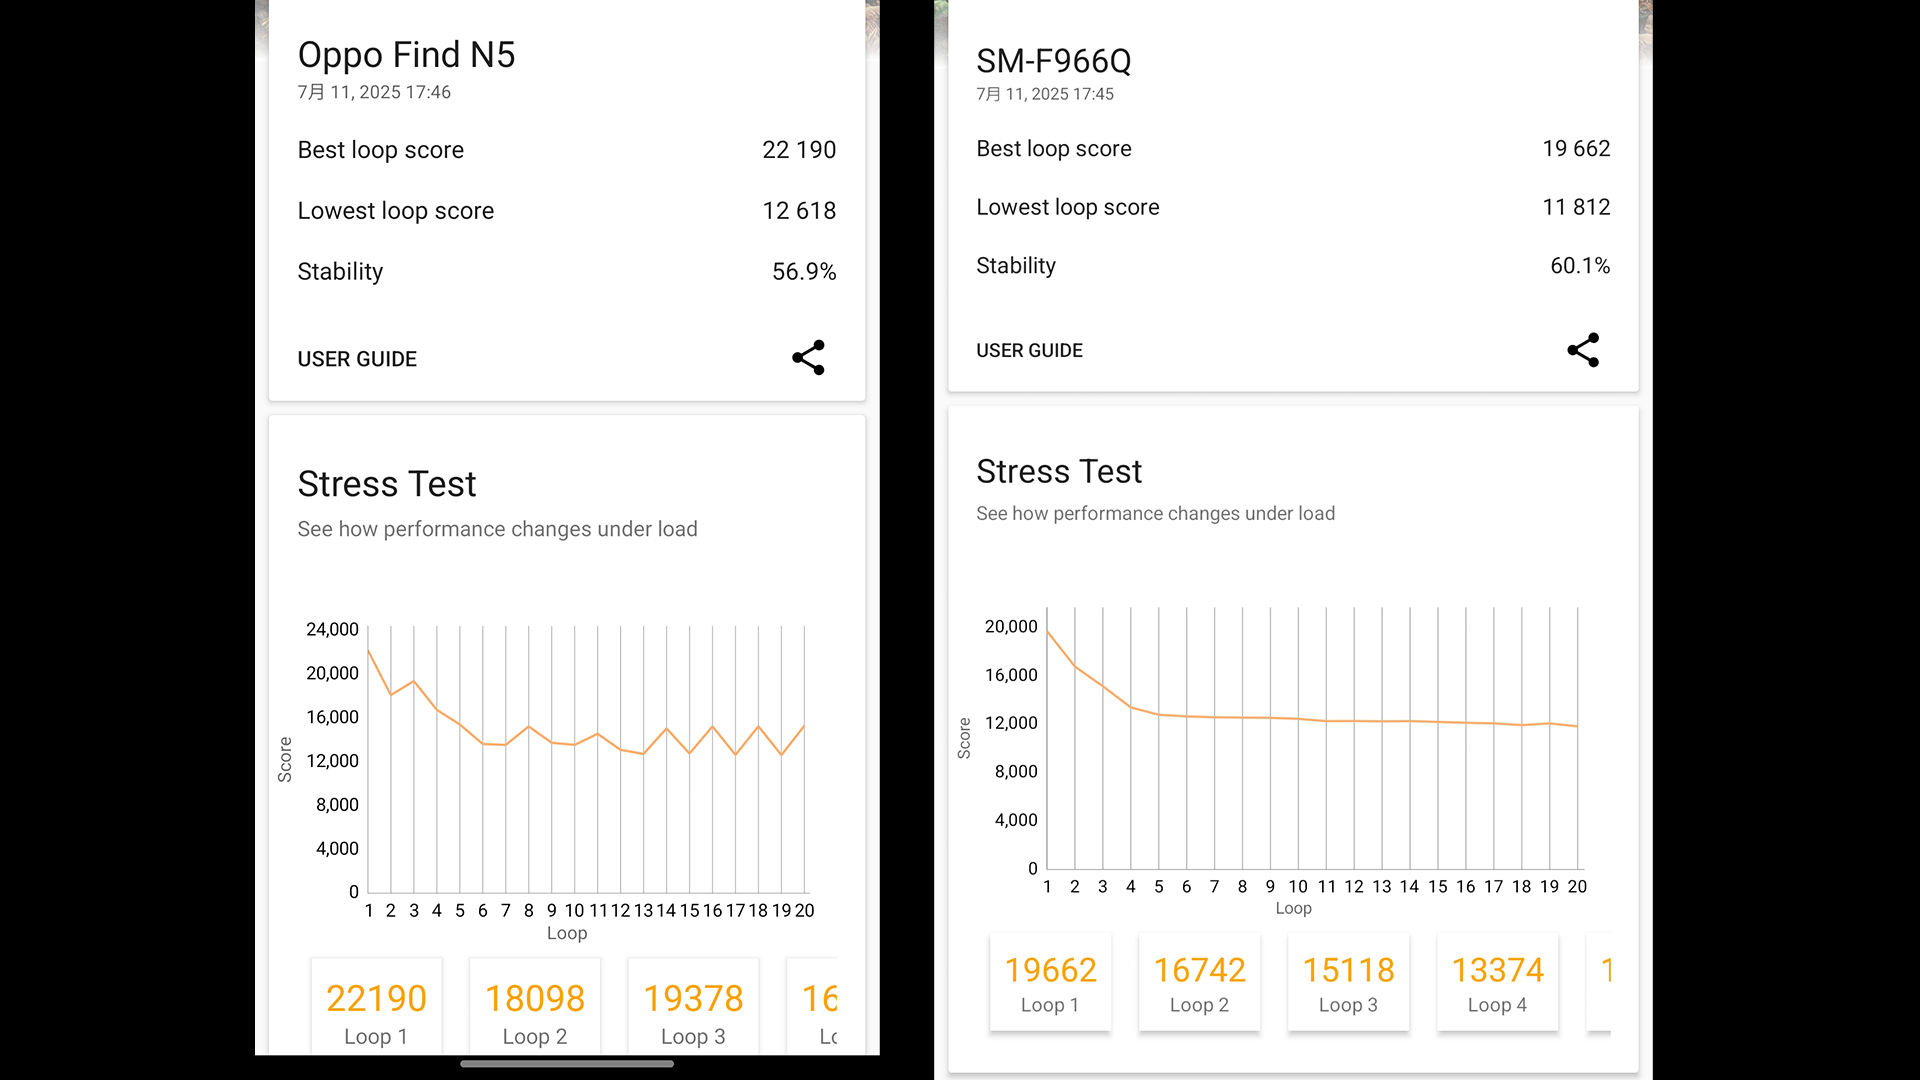Click Samsung lowest loop score 11 812
Image resolution: width=1920 pixels, height=1080 pixels.
click(x=1576, y=207)
